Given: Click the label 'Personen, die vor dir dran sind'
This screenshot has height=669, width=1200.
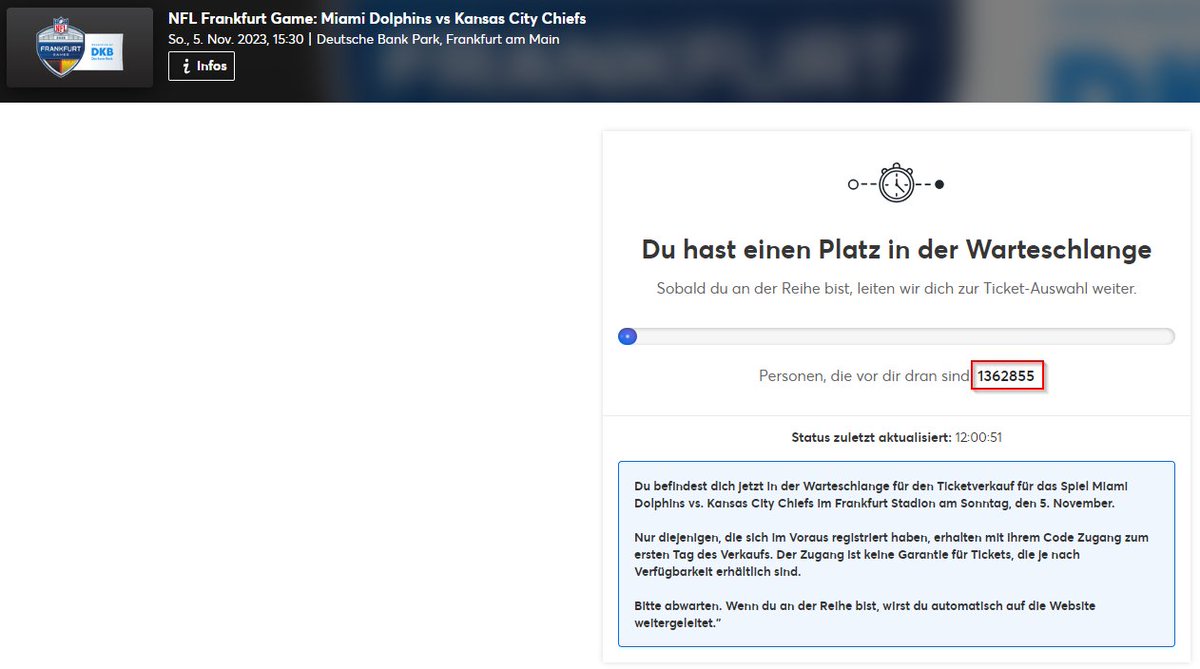Looking at the screenshot, I should point(864,376).
